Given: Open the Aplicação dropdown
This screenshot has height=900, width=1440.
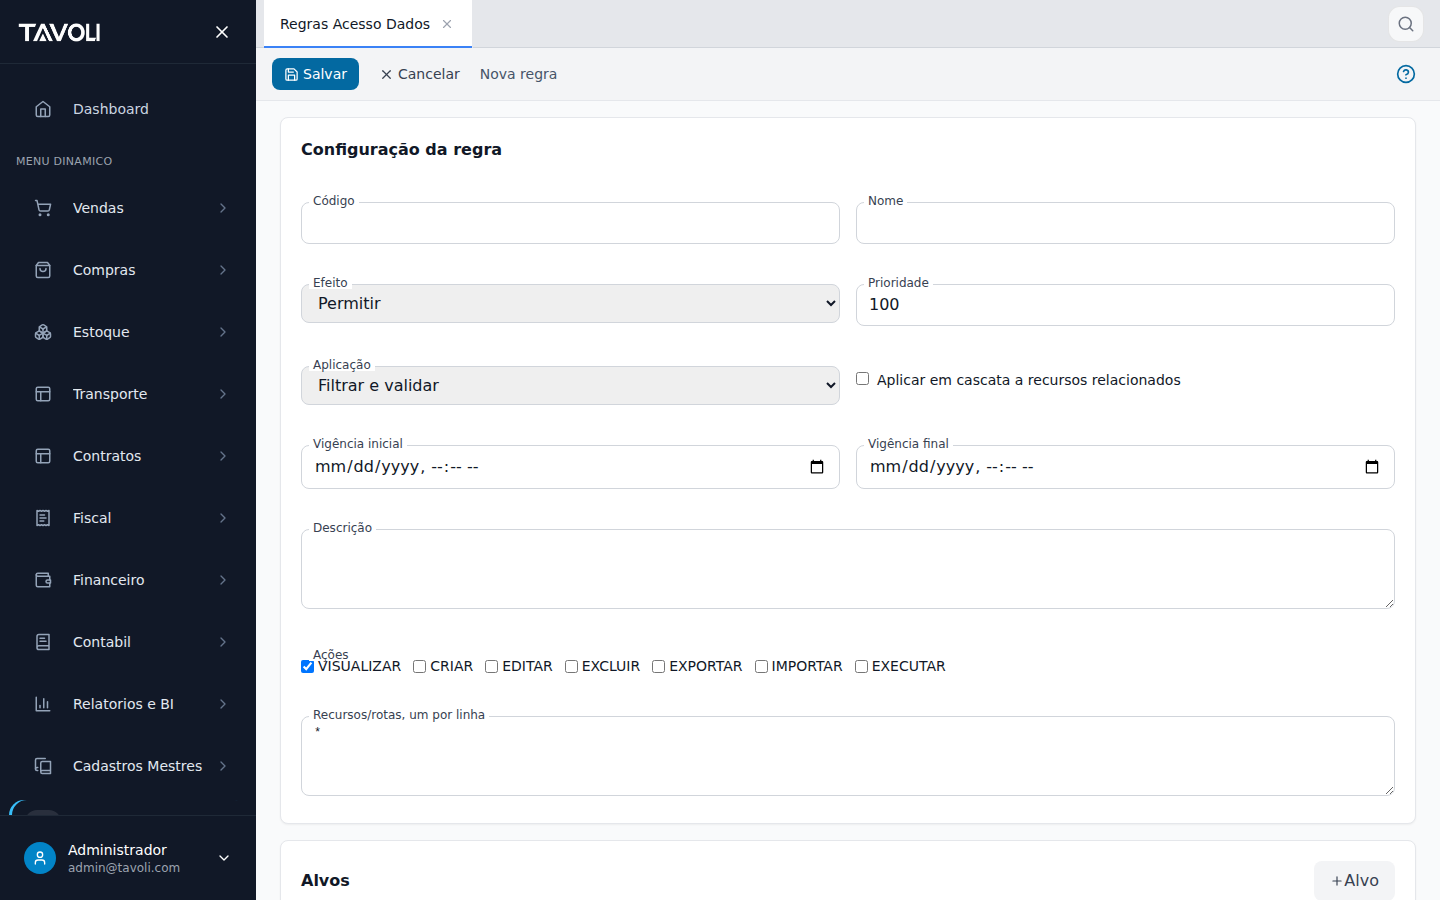Looking at the screenshot, I should 570,386.
